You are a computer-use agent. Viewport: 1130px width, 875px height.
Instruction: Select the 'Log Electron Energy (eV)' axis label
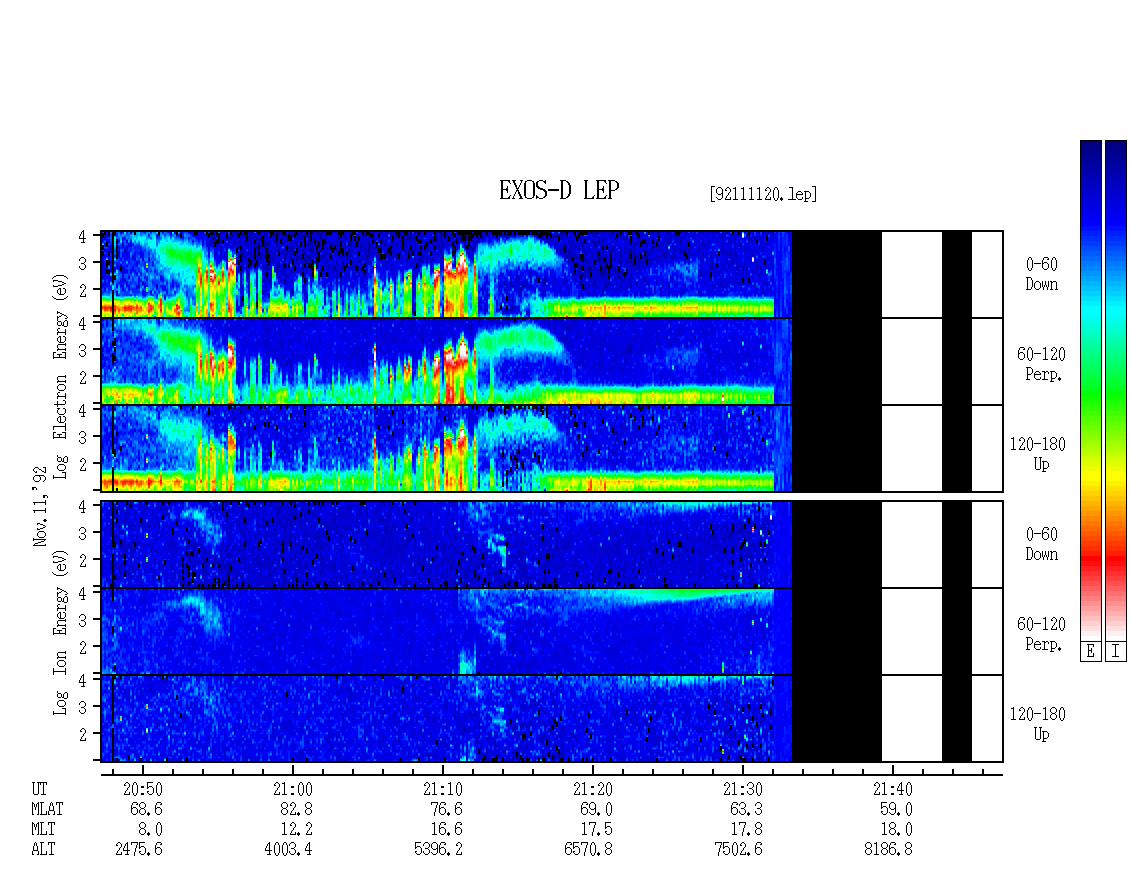(61, 376)
